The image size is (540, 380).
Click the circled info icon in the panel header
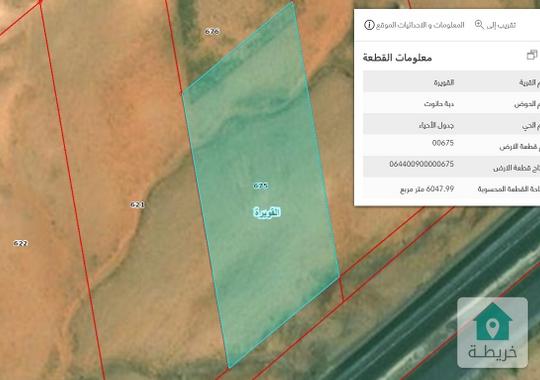pos(369,25)
